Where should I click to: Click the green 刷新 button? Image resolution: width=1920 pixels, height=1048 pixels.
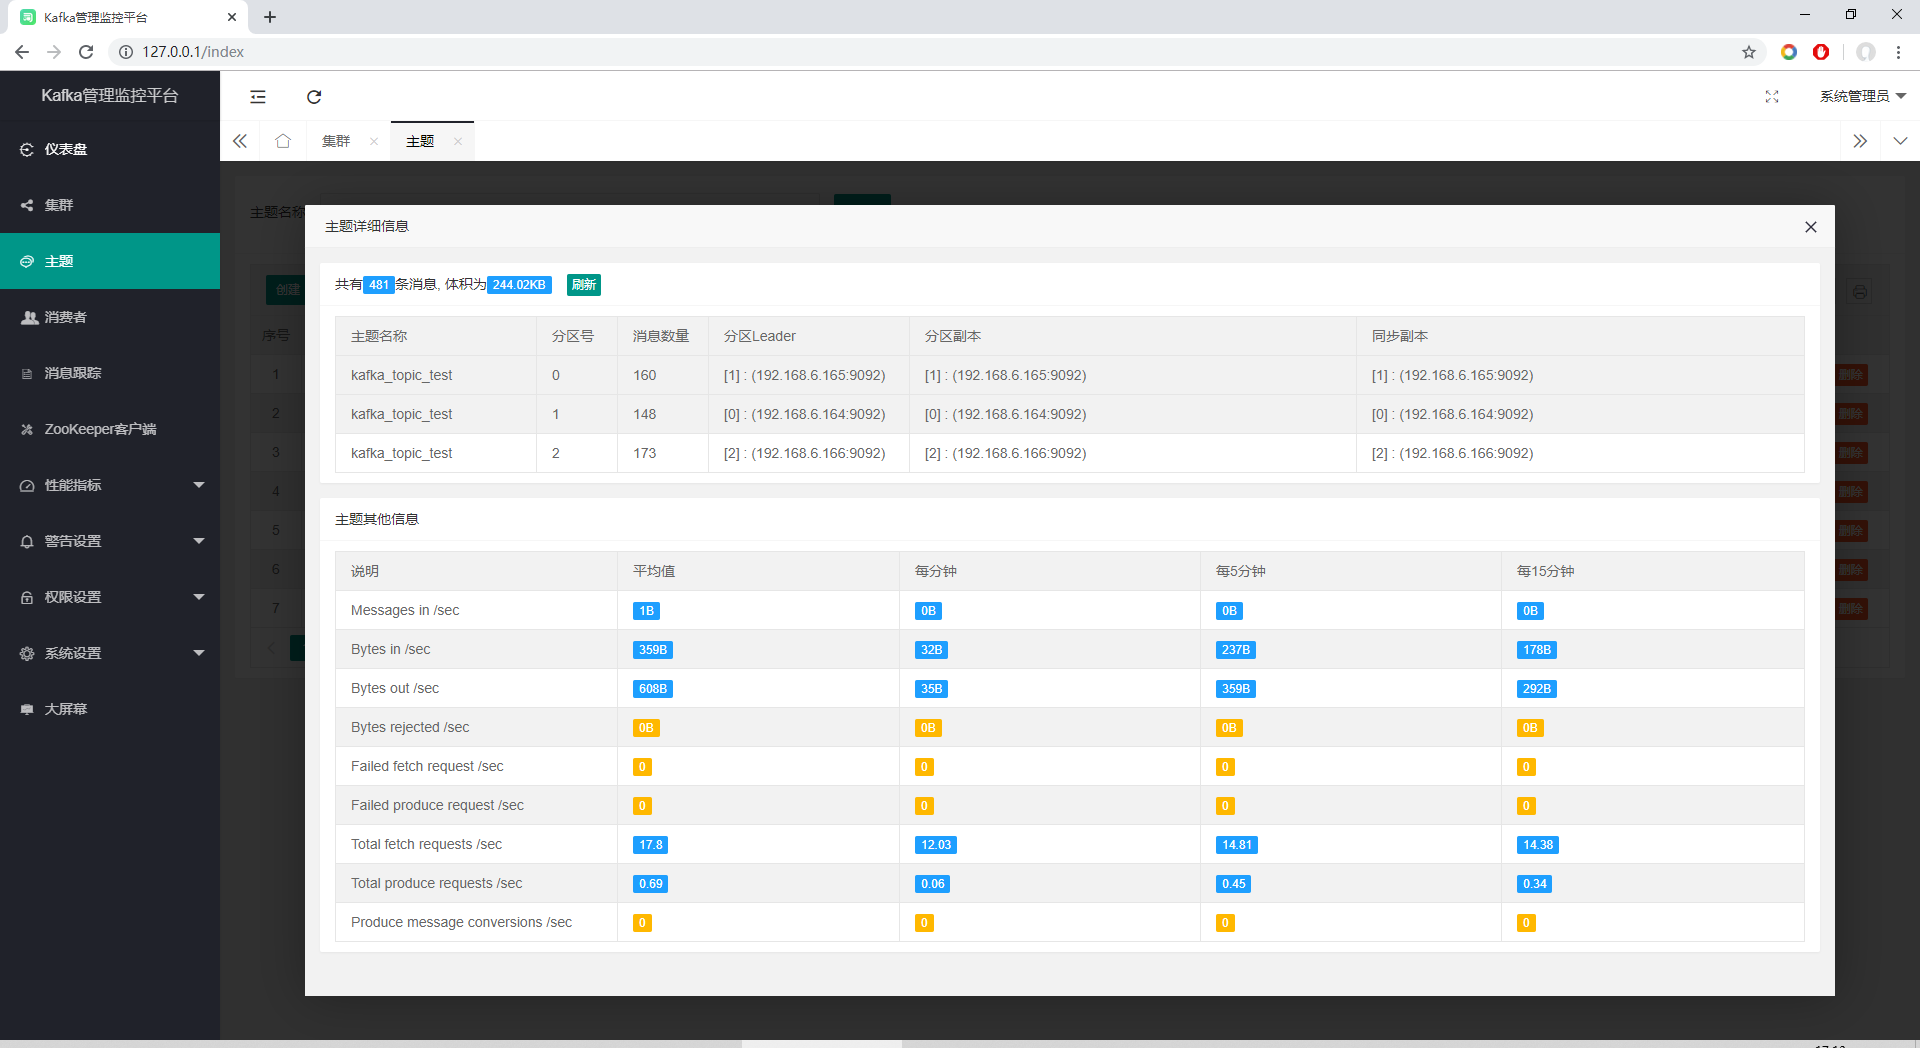(x=584, y=285)
